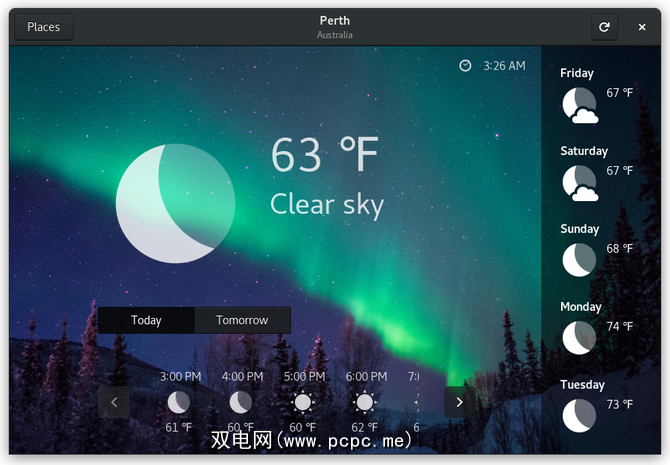Click the 5:00 PM hour label
The width and height of the screenshot is (670, 465).
coord(304,377)
